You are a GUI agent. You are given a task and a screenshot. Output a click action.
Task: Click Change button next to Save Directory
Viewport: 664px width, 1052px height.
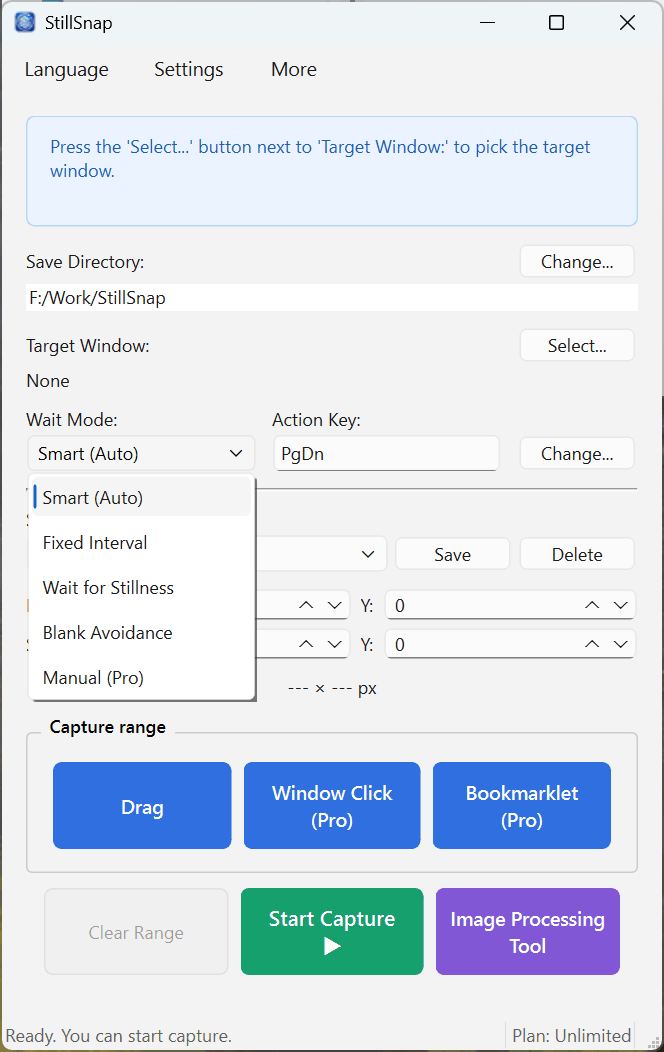pos(577,262)
